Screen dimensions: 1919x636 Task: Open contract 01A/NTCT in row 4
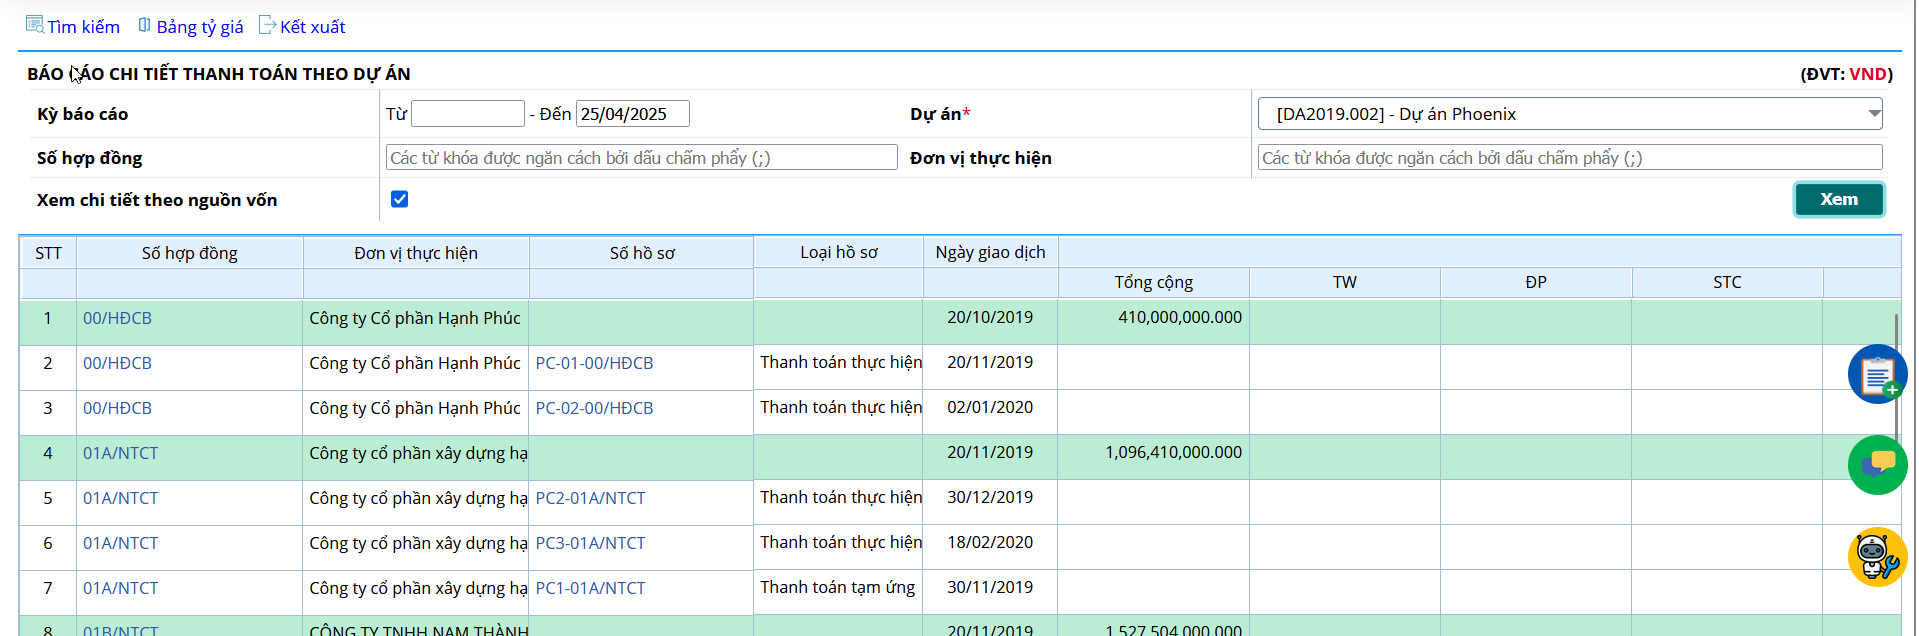(x=120, y=453)
